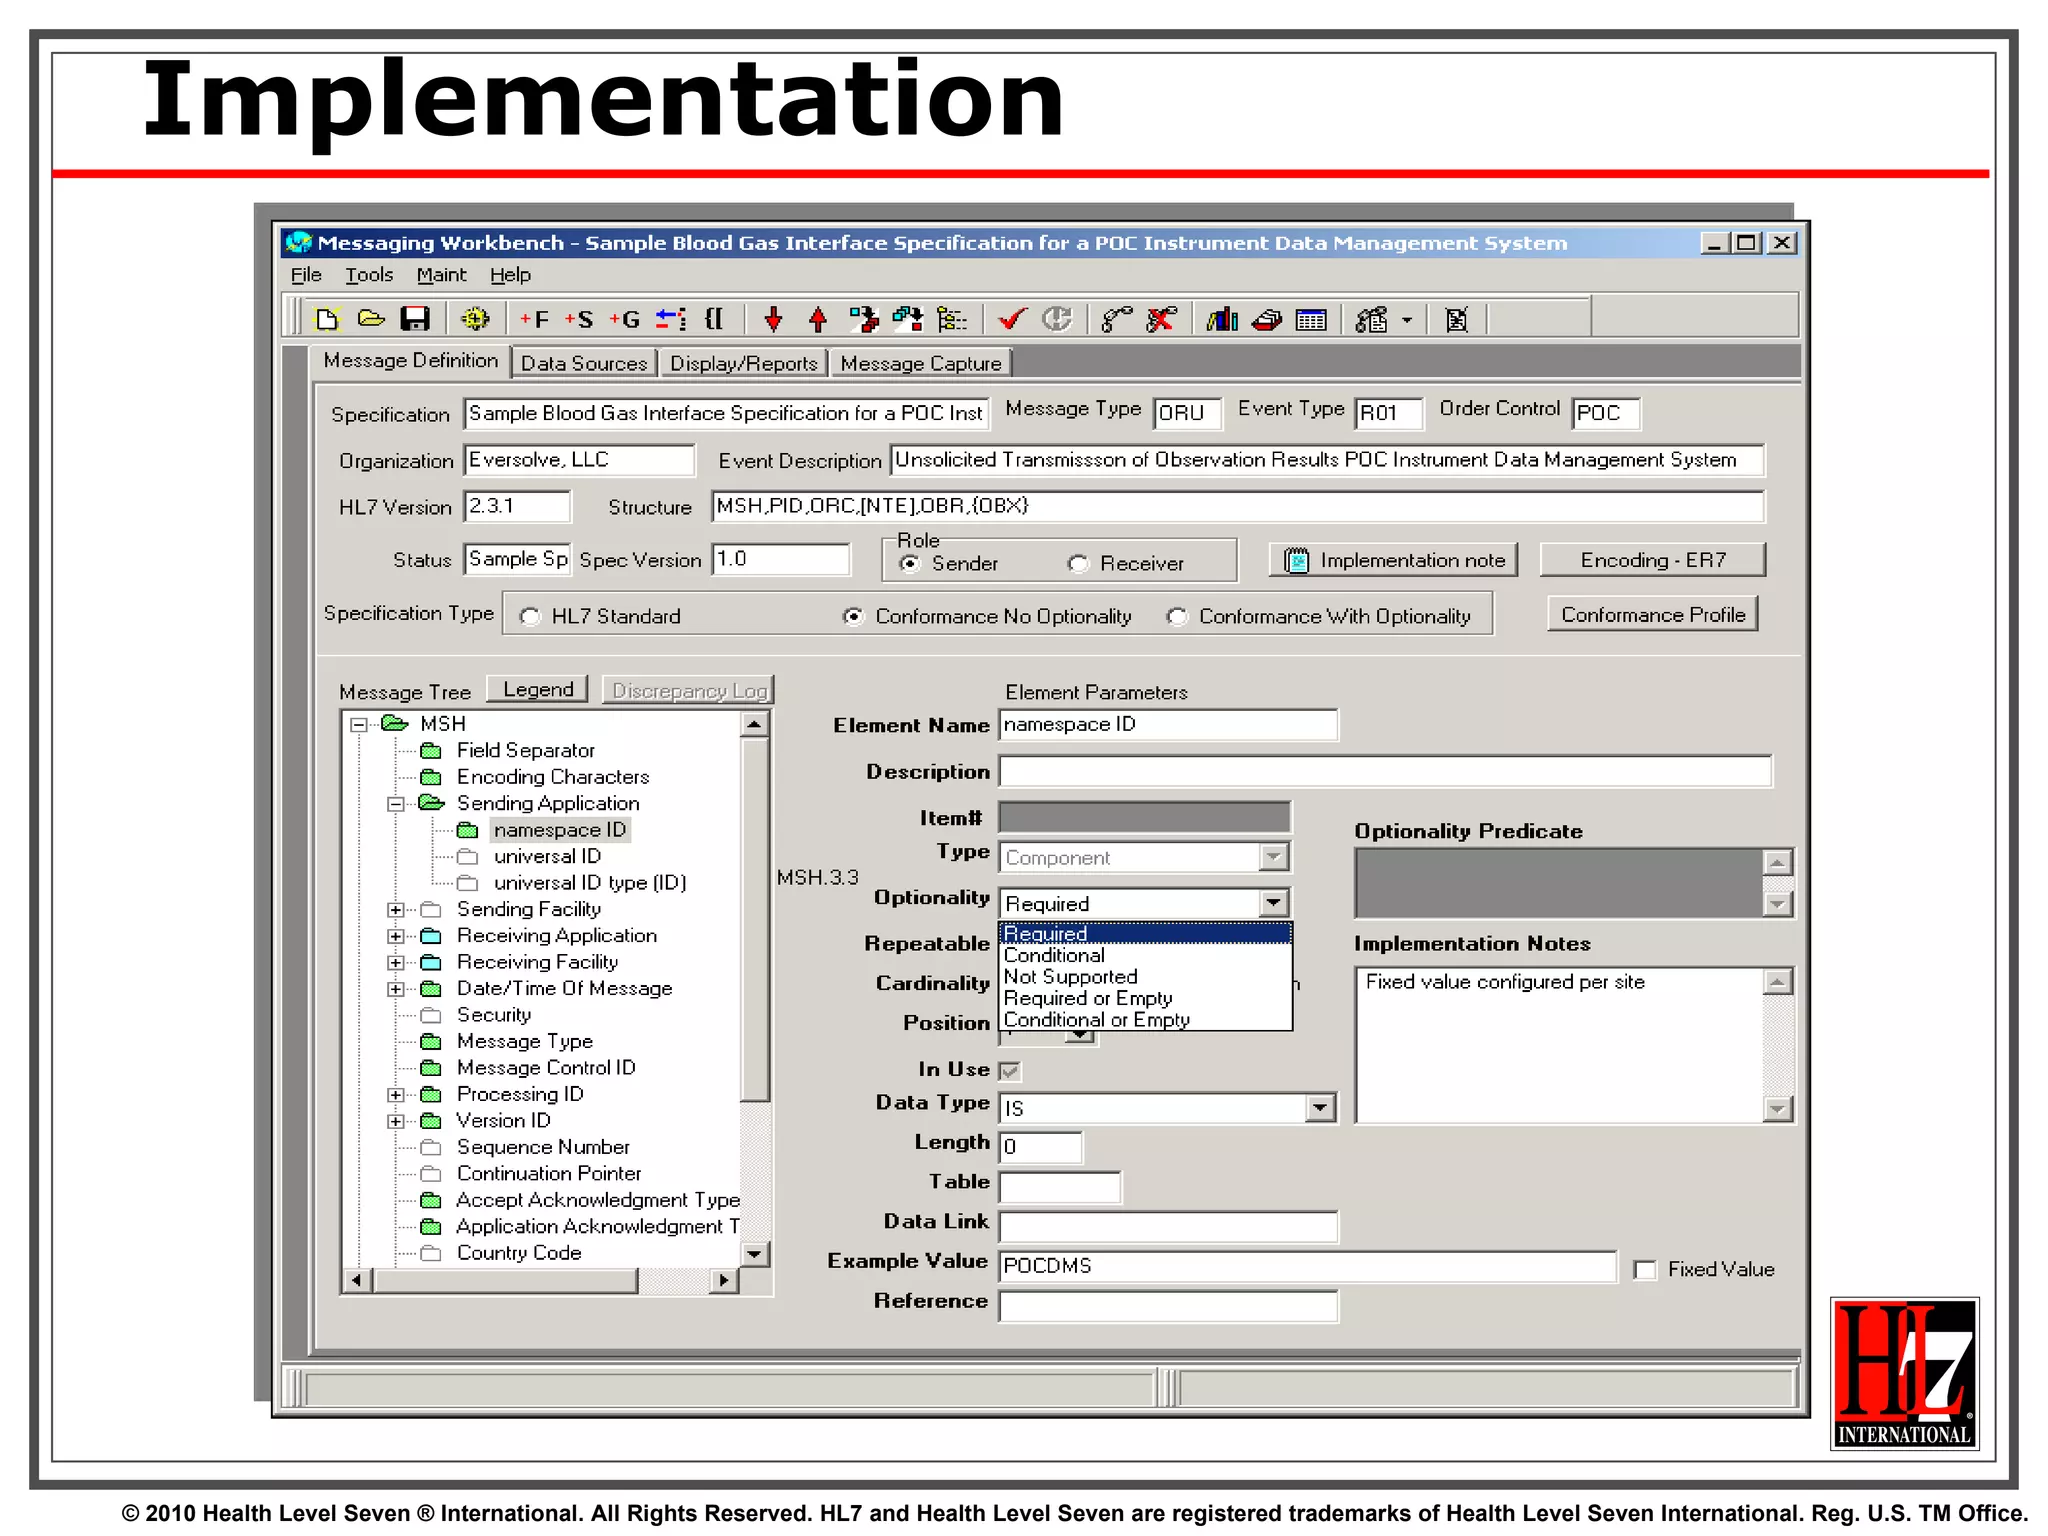2048x1536 pixels.
Task: Open the Tools menu
Action: (x=369, y=275)
